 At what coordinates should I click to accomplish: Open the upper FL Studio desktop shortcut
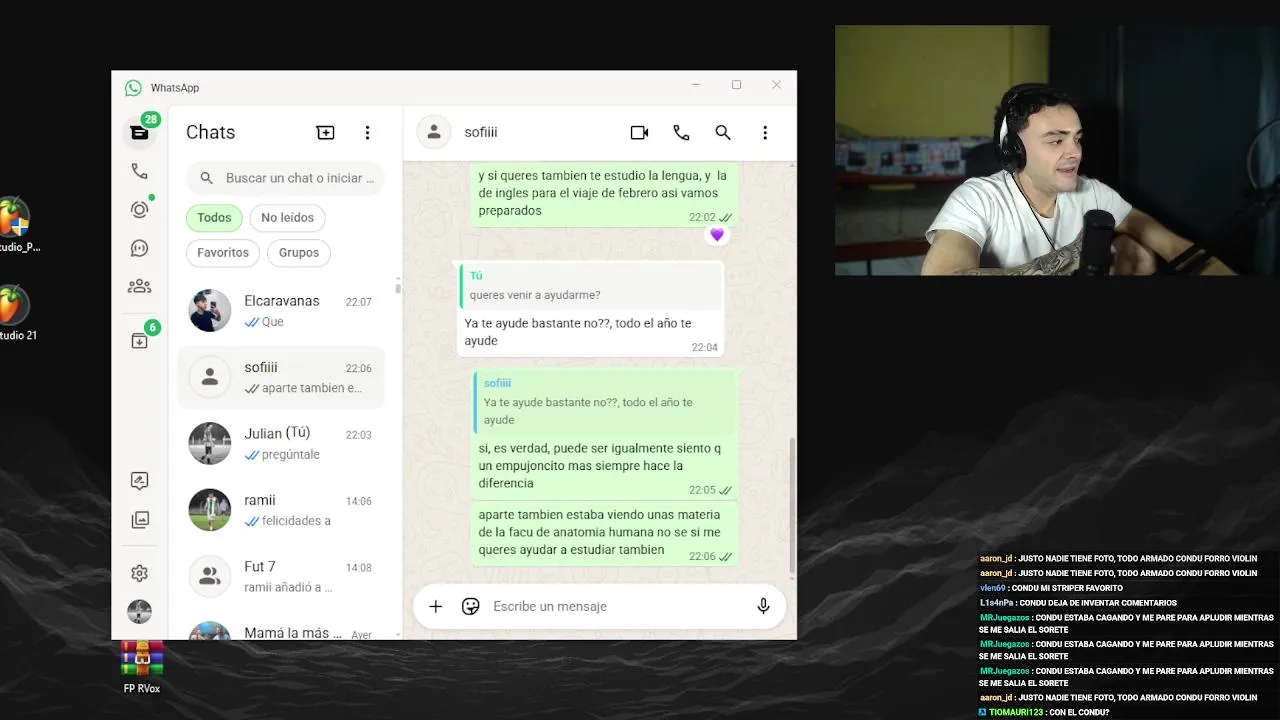(16, 225)
